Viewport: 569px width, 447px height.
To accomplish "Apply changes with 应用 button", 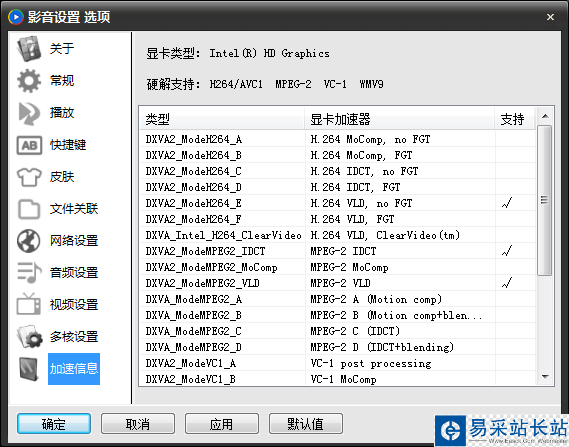I will (222, 423).
